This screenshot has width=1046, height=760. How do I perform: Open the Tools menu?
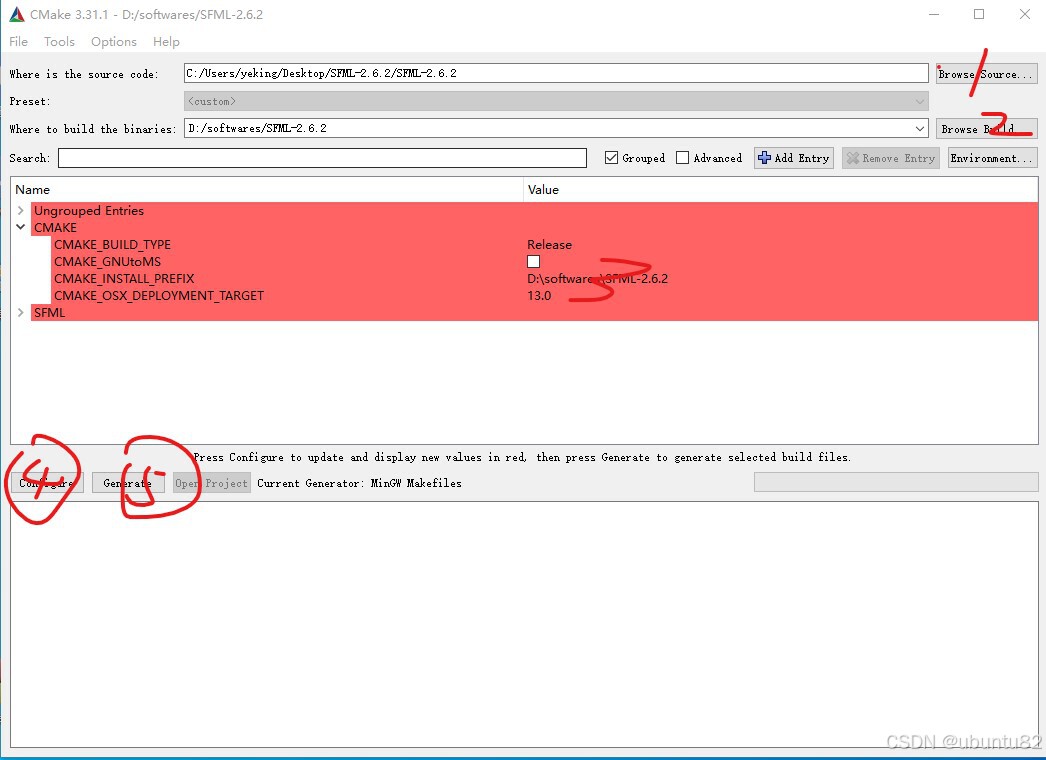59,41
